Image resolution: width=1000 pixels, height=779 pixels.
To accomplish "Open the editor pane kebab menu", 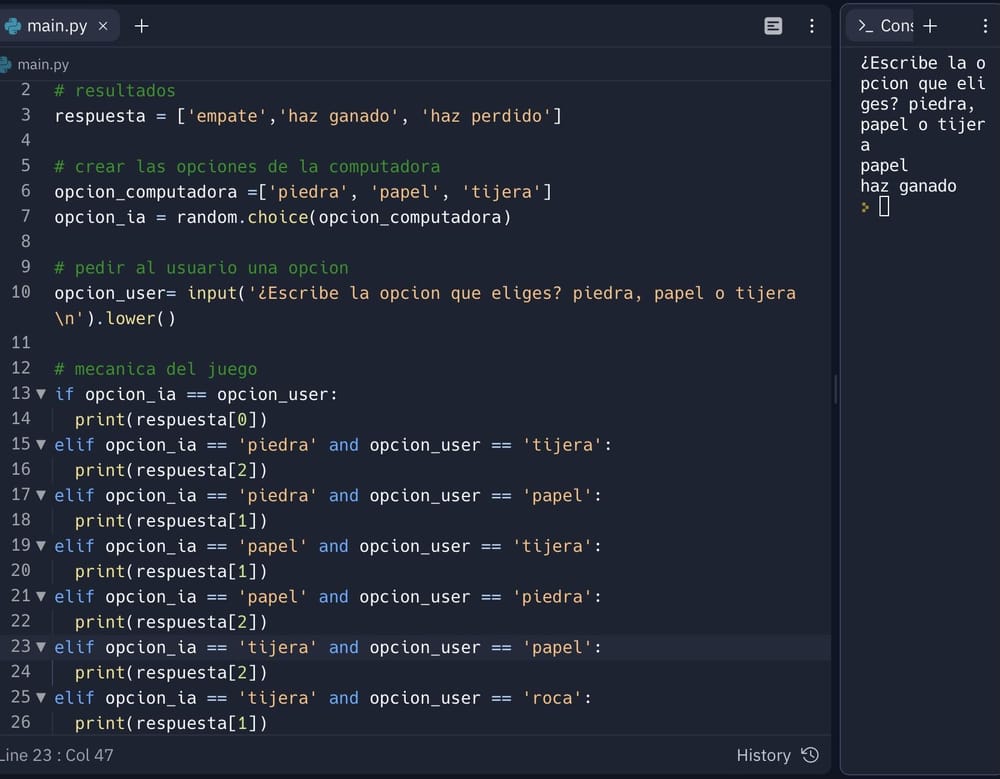I will click(x=812, y=26).
